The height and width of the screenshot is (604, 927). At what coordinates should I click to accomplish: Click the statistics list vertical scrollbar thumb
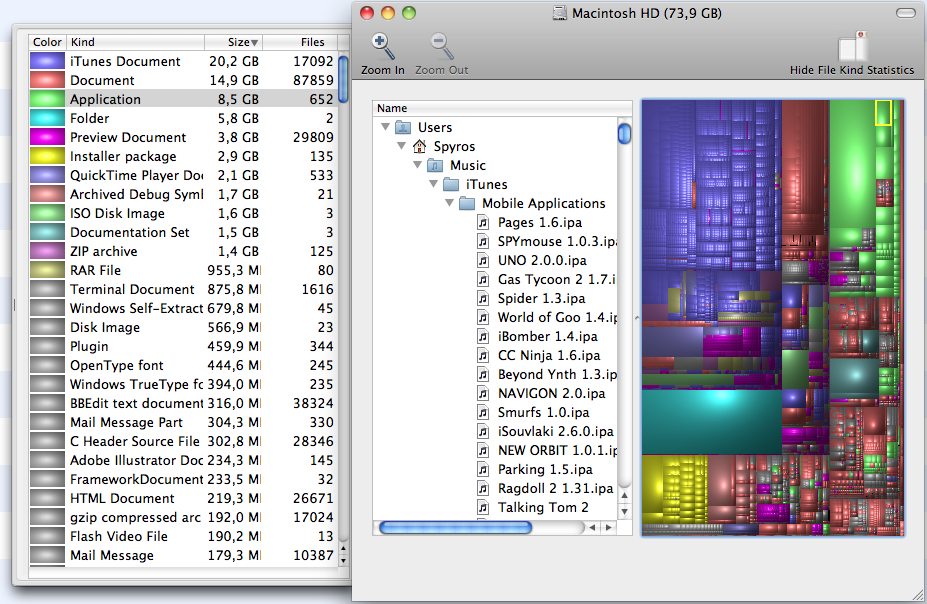pos(343,80)
